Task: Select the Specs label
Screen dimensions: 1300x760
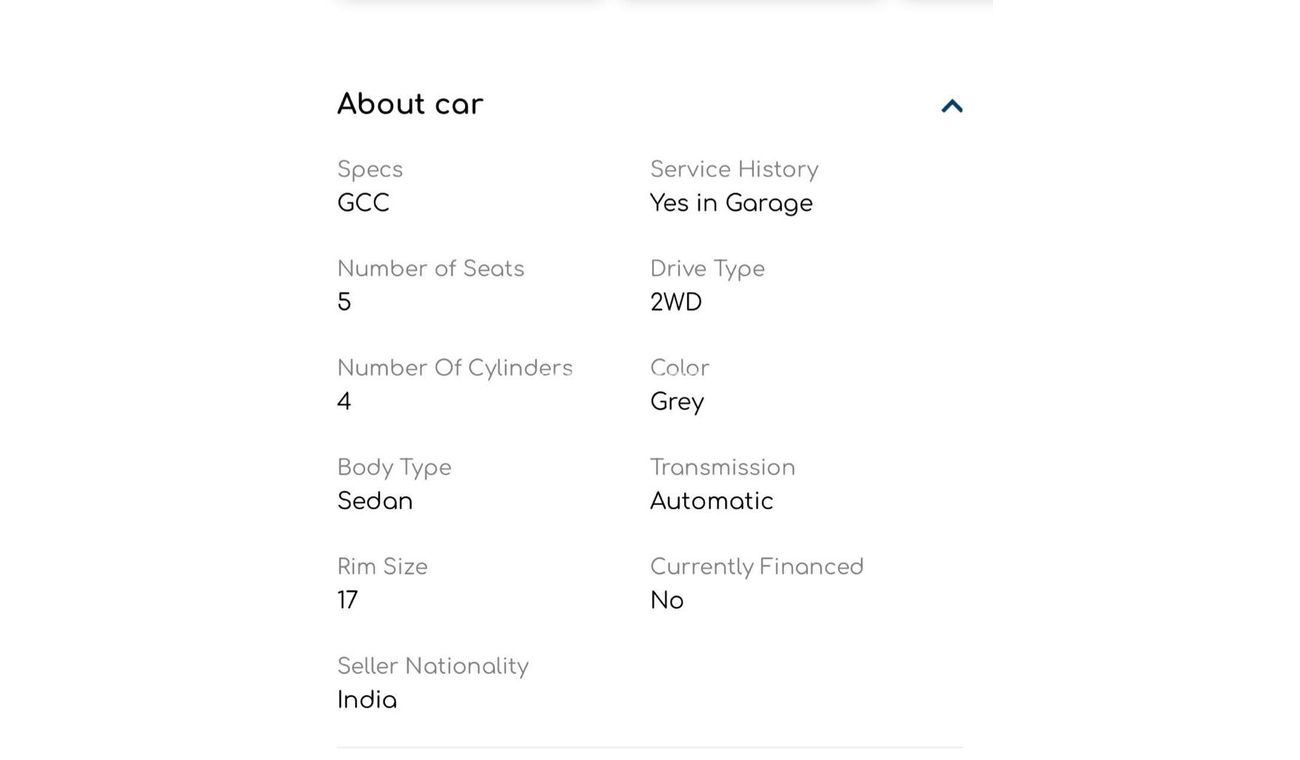Action: point(370,170)
